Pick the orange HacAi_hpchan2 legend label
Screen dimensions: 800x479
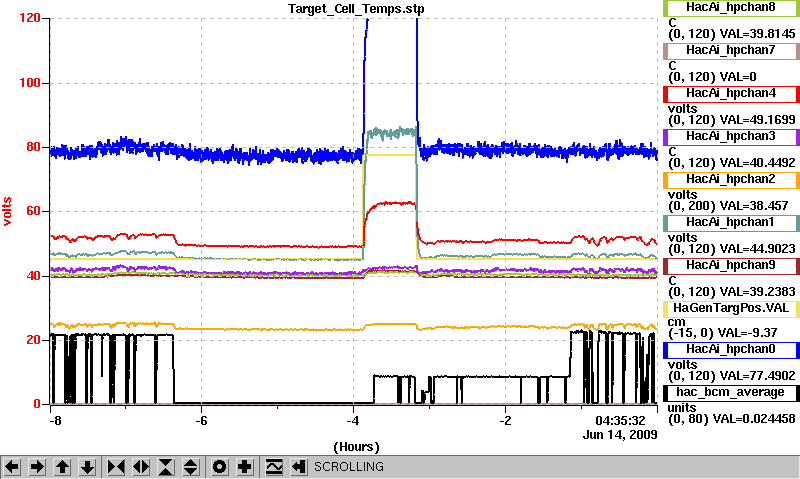click(x=731, y=180)
